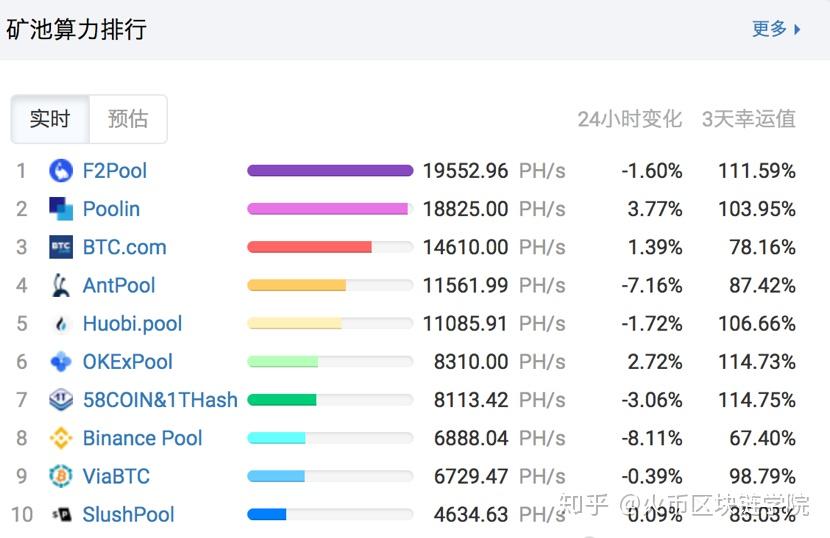Open the ViaBTC pool link
830x538 pixels.
pyautogui.click(x=116, y=476)
